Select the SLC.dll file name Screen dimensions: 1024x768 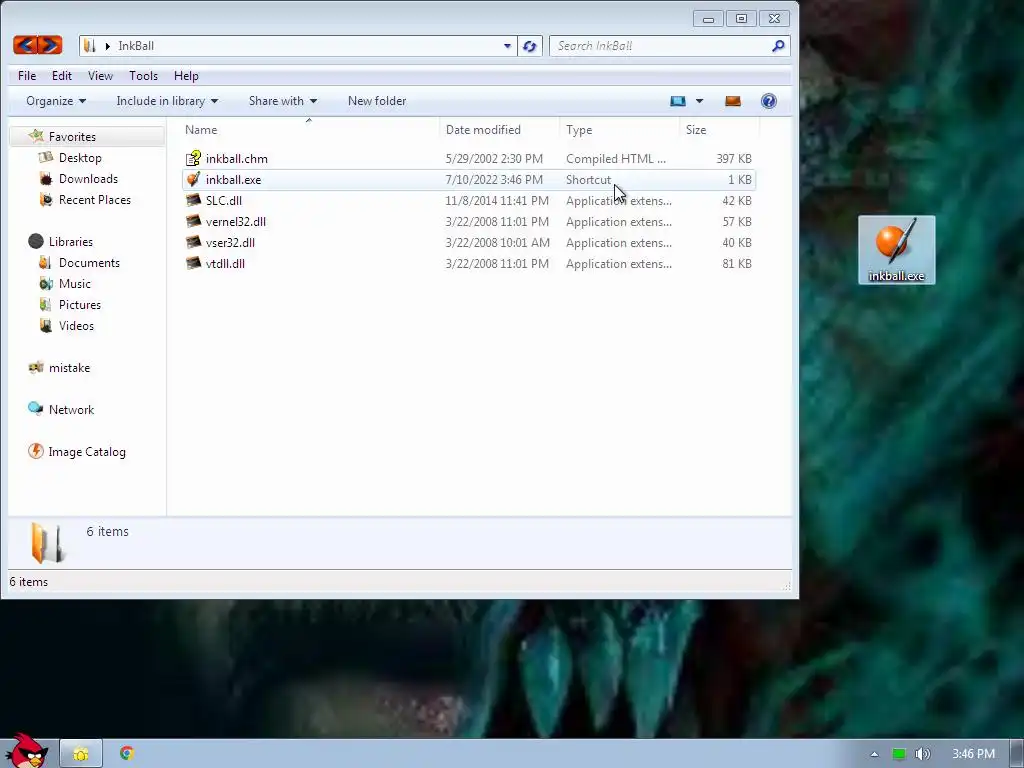point(223,200)
